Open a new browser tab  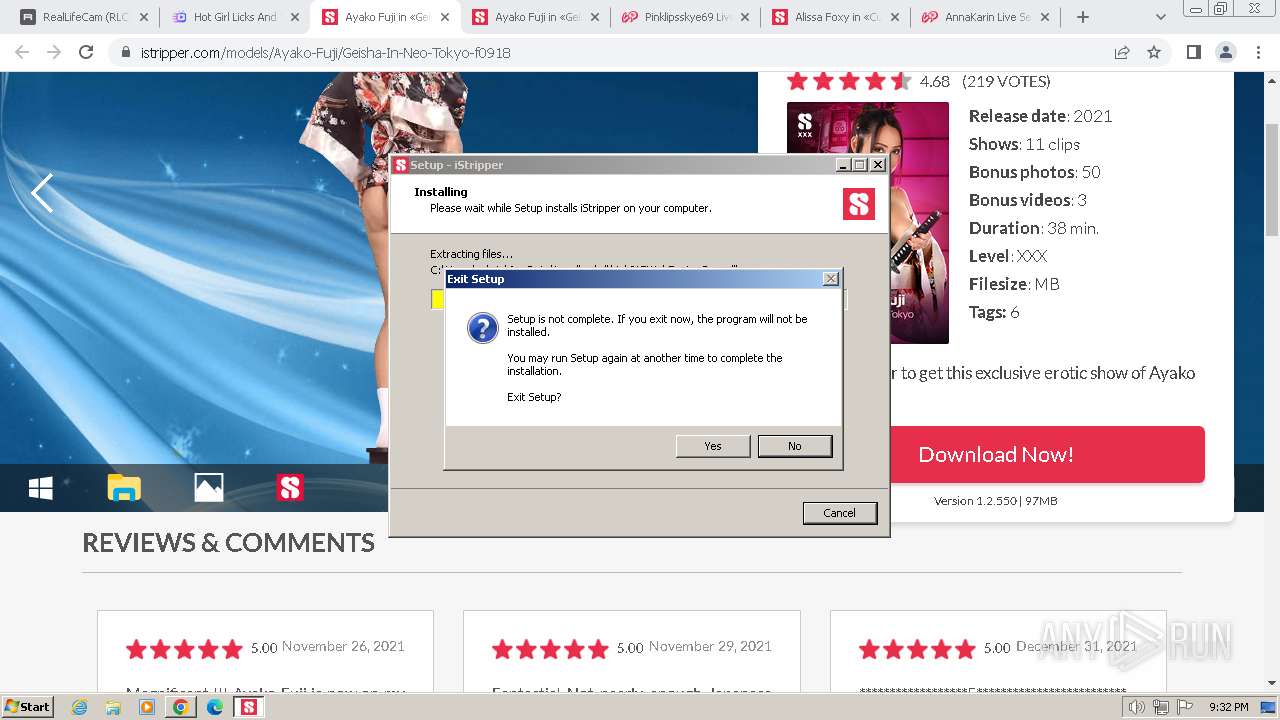click(x=1082, y=17)
